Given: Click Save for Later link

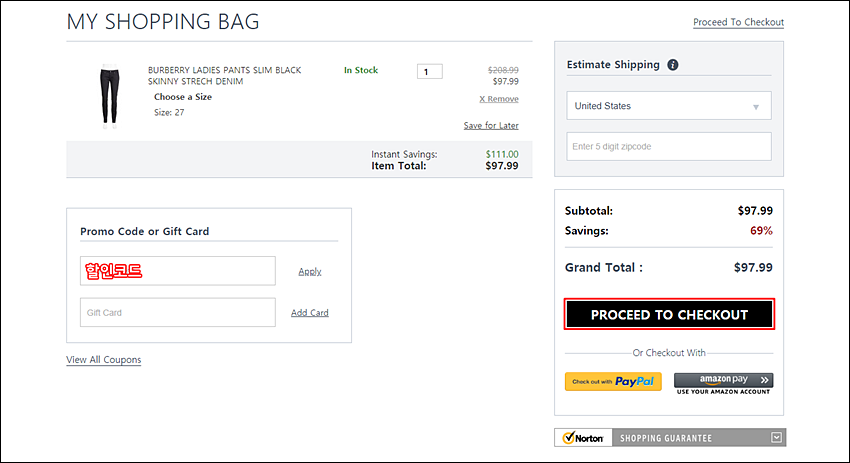Looking at the screenshot, I should tap(491, 125).
